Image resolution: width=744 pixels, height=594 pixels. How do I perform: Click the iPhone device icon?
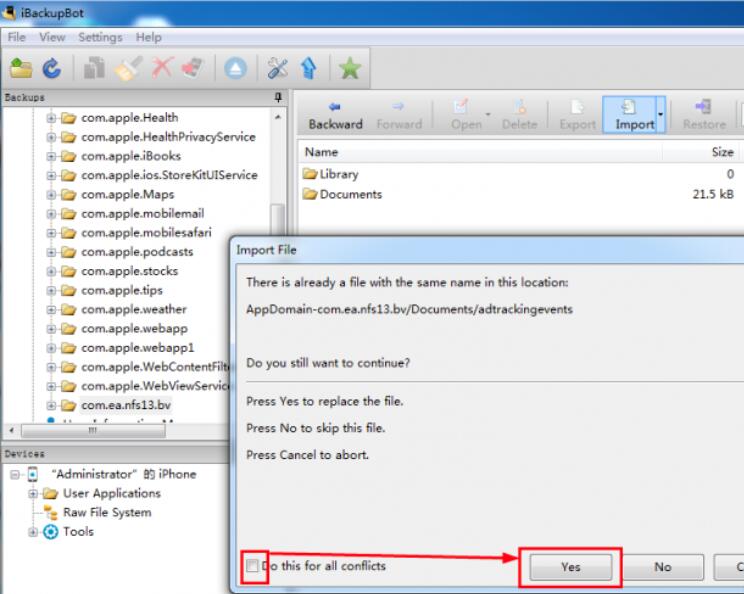(32, 474)
